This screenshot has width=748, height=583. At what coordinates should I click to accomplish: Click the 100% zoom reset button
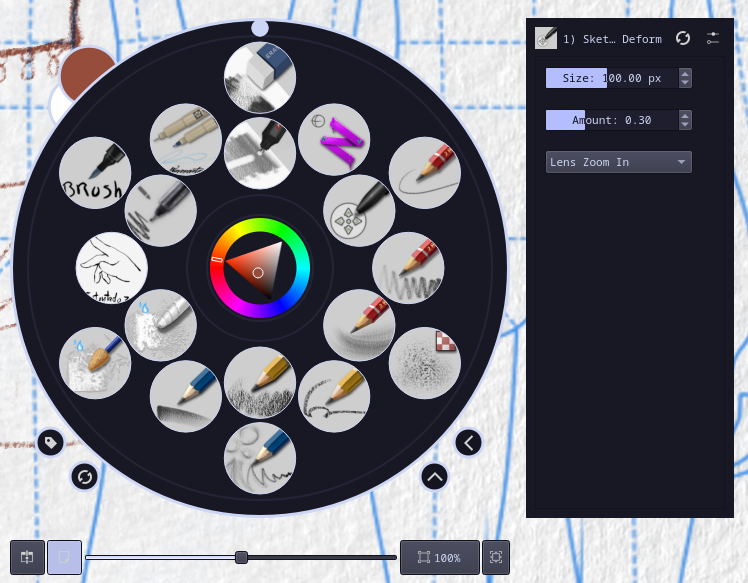(x=440, y=557)
